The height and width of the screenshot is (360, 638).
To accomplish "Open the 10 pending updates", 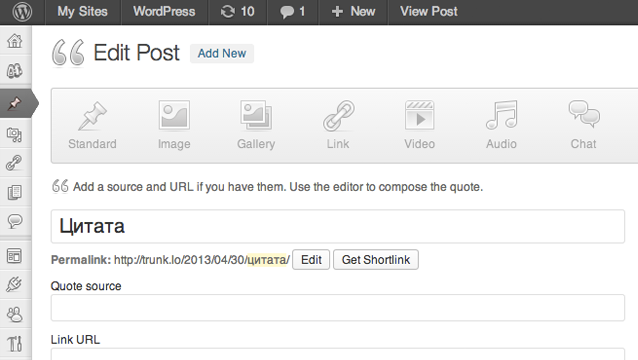I will [238, 11].
